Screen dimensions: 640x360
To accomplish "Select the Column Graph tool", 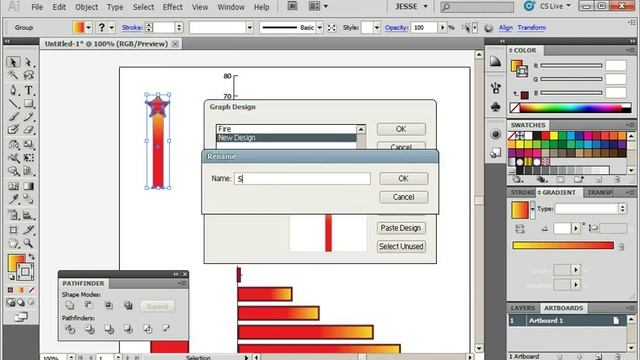I will tap(28, 215).
